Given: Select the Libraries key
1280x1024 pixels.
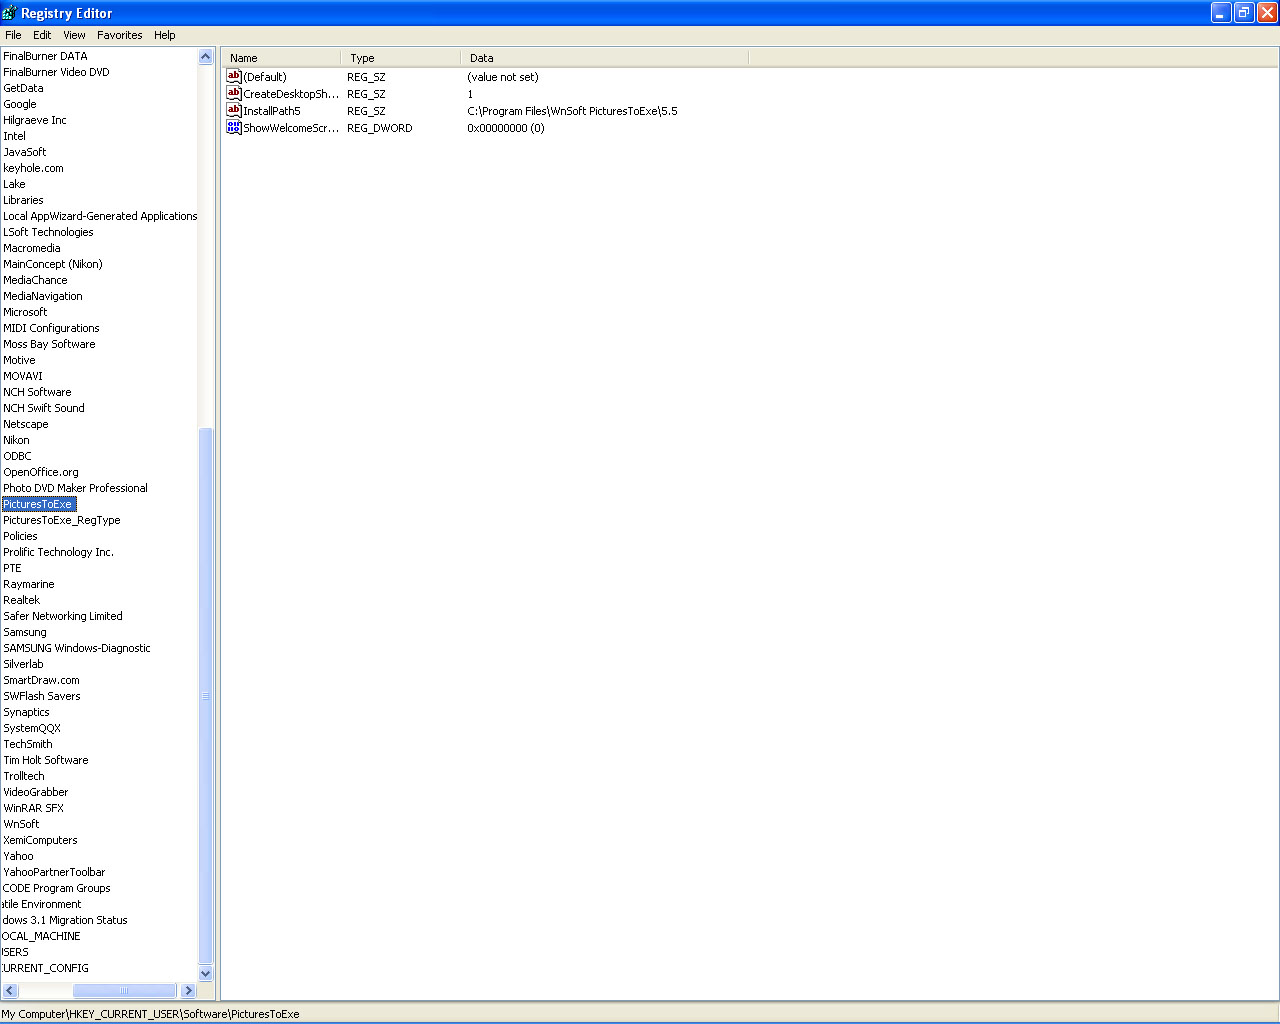Looking at the screenshot, I should [23, 200].
